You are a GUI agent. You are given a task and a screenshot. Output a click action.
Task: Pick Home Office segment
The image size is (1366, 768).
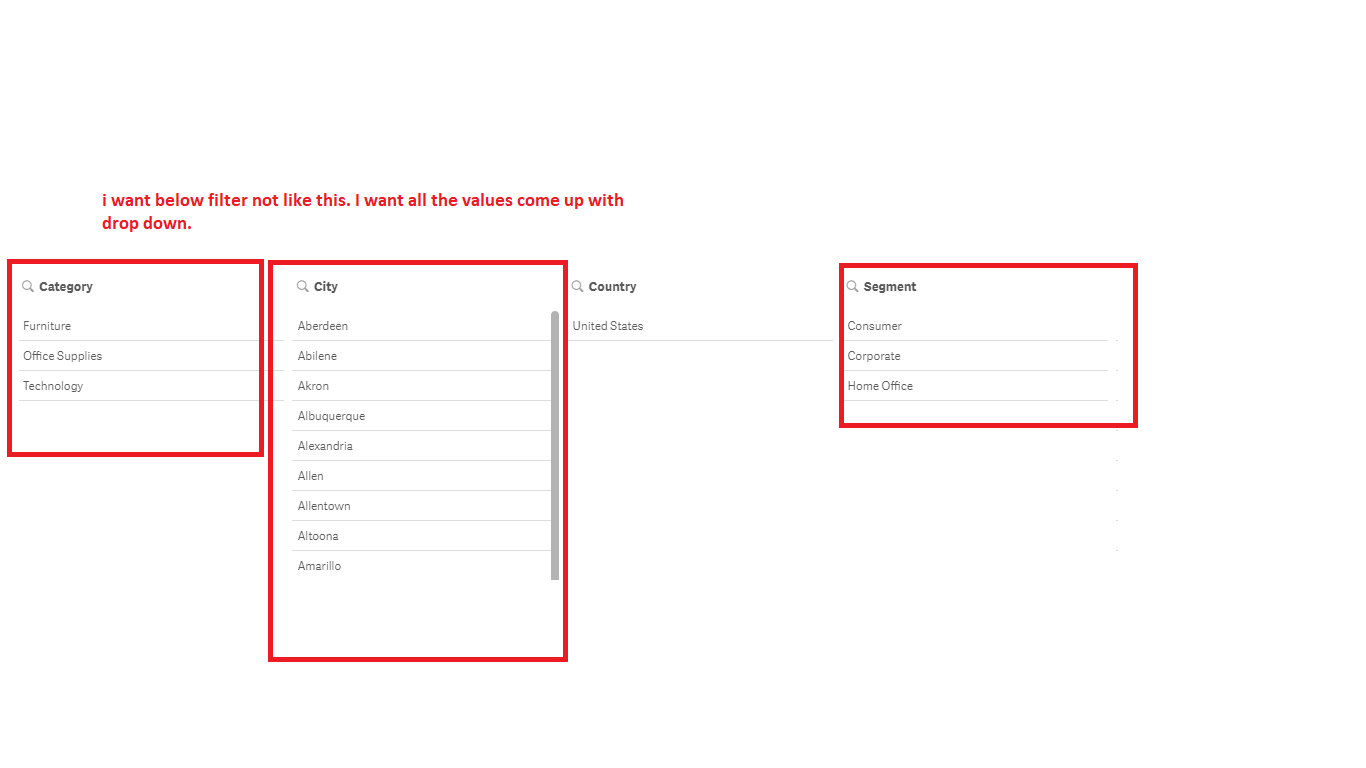click(880, 386)
